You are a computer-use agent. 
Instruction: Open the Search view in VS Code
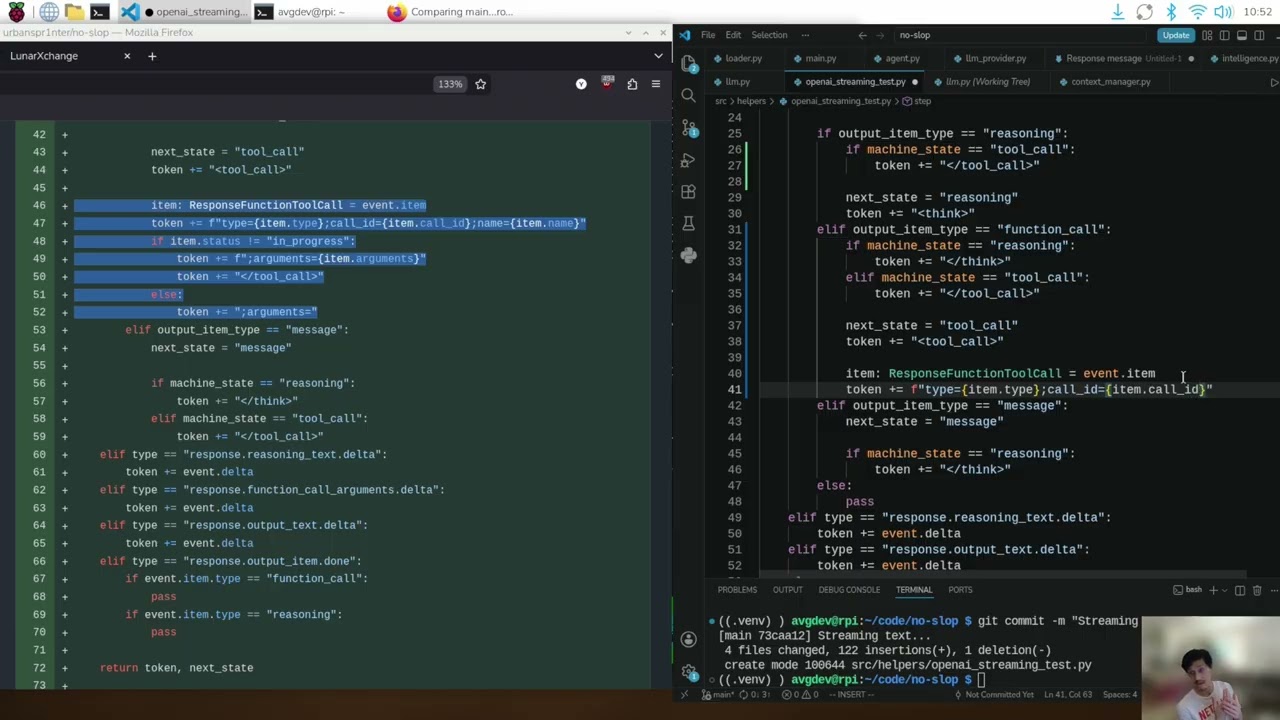coord(688,96)
